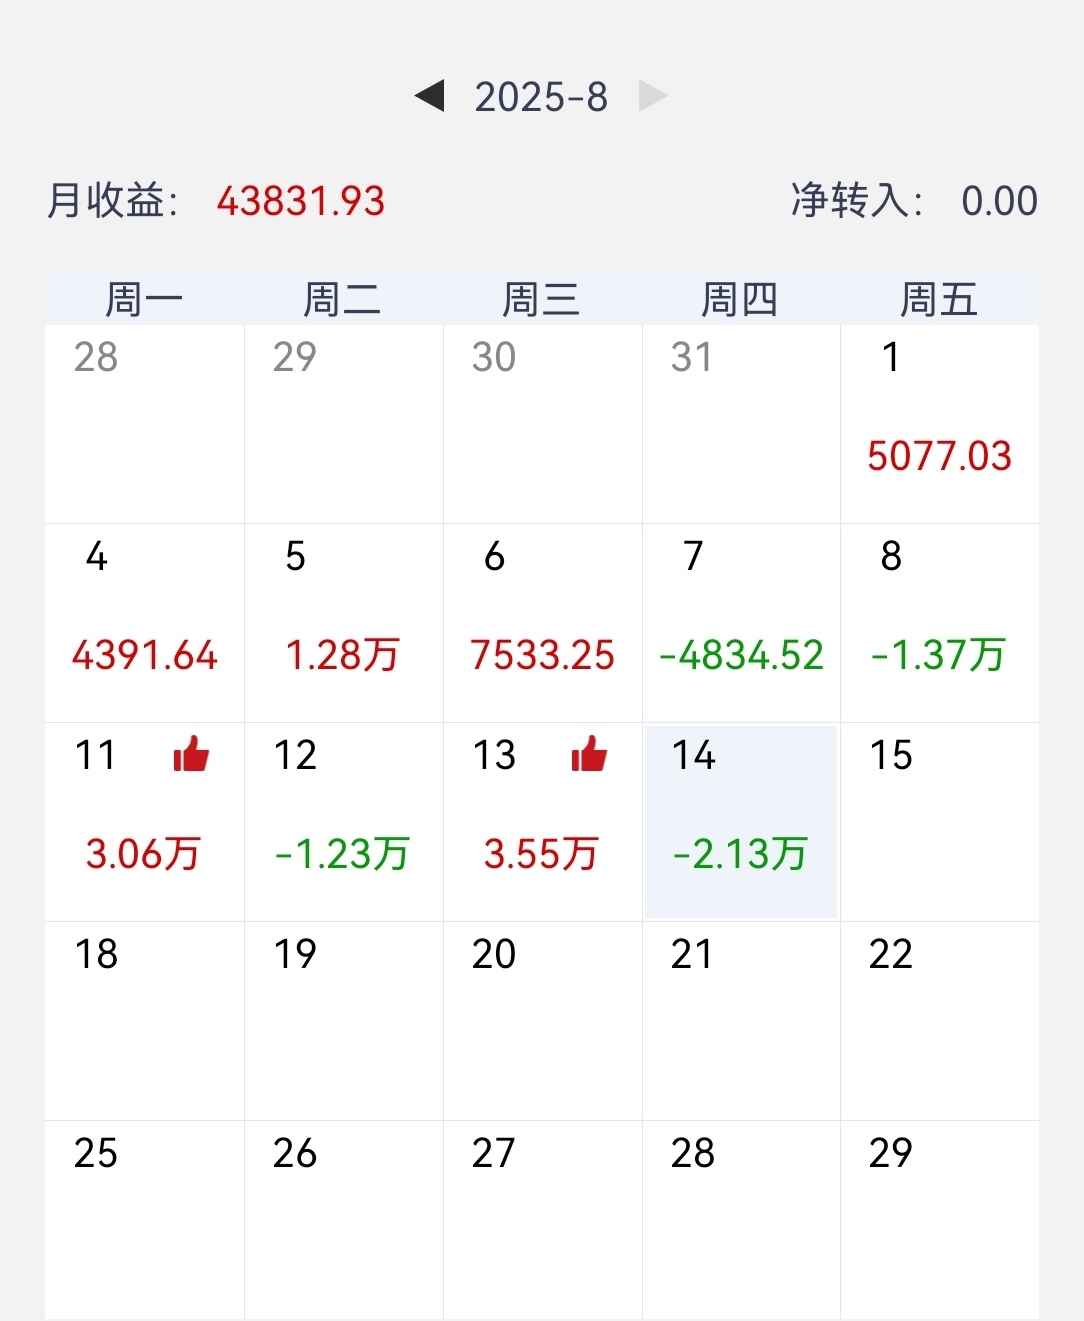Go to next month arrow
The image size is (1084, 1321).
[652, 97]
